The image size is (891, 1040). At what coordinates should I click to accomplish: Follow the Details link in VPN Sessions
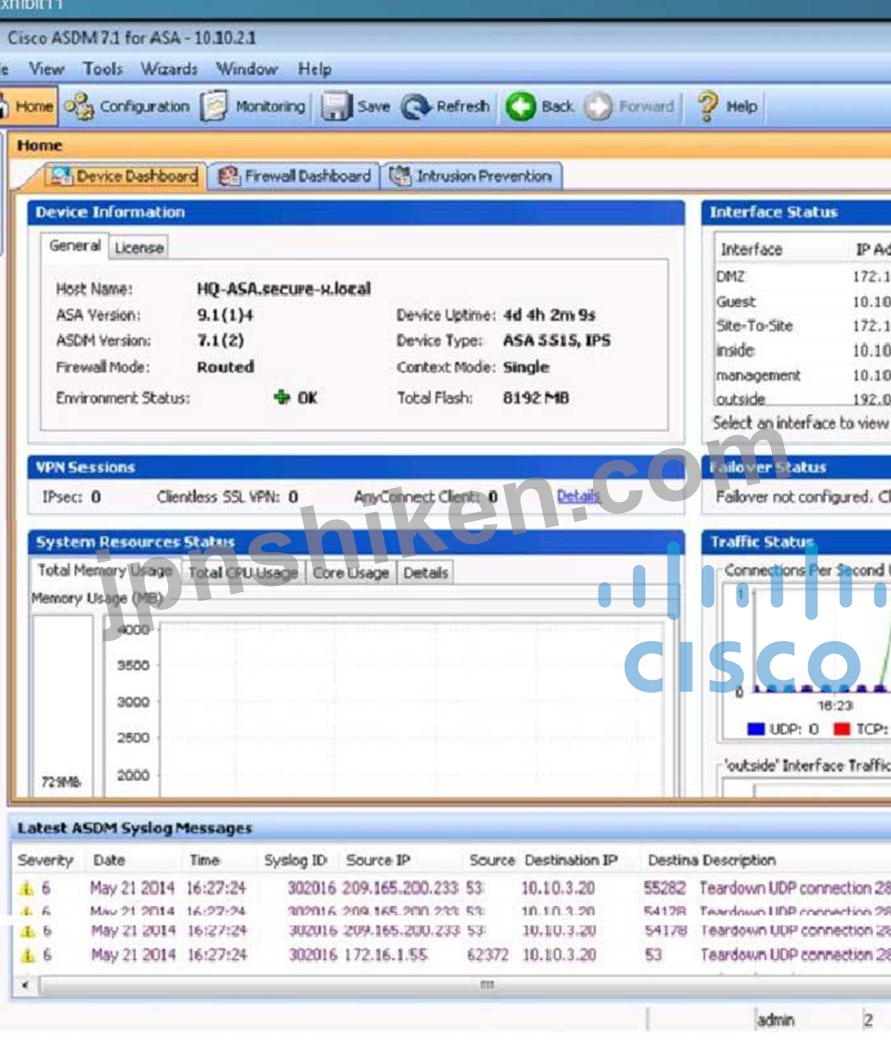[x=578, y=496]
